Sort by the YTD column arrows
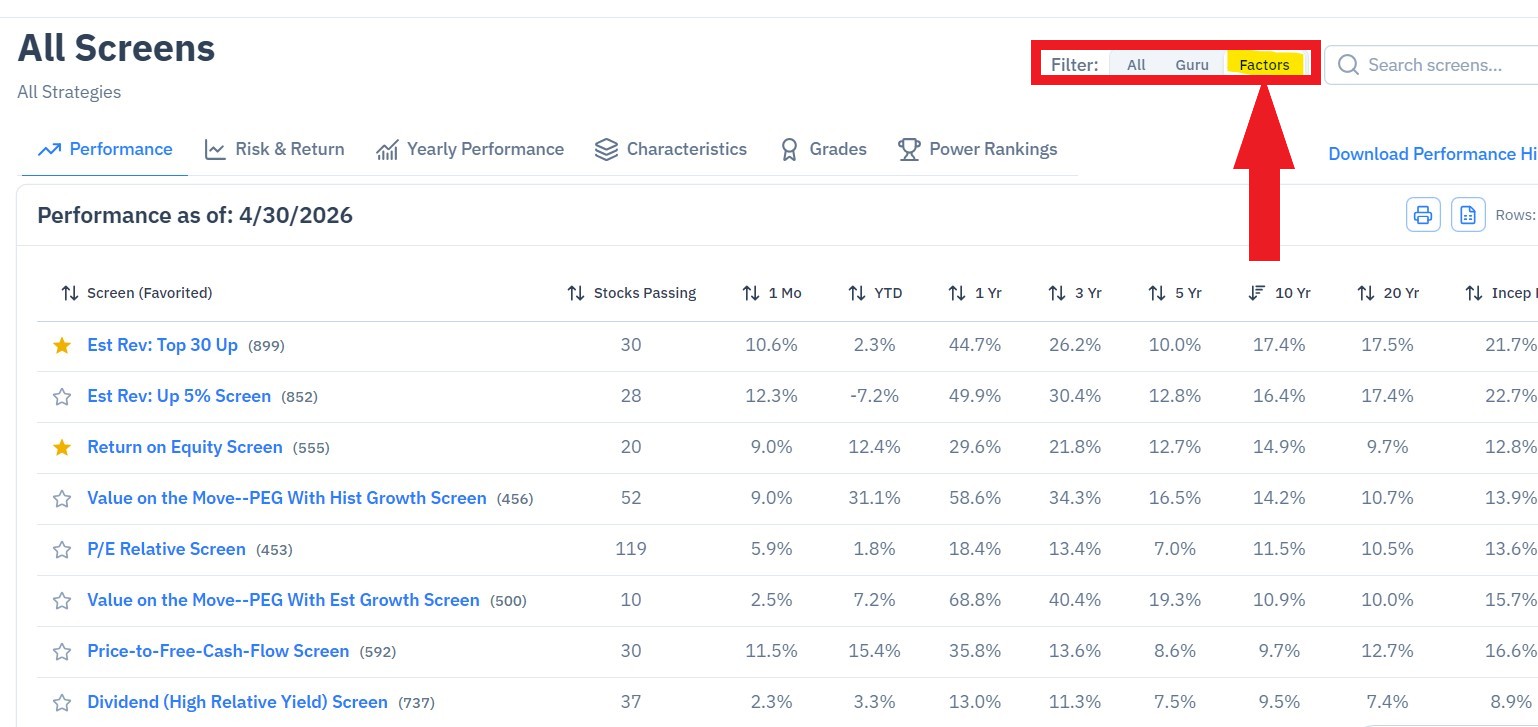Image resolution: width=1538 pixels, height=727 pixels. point(857,293)
